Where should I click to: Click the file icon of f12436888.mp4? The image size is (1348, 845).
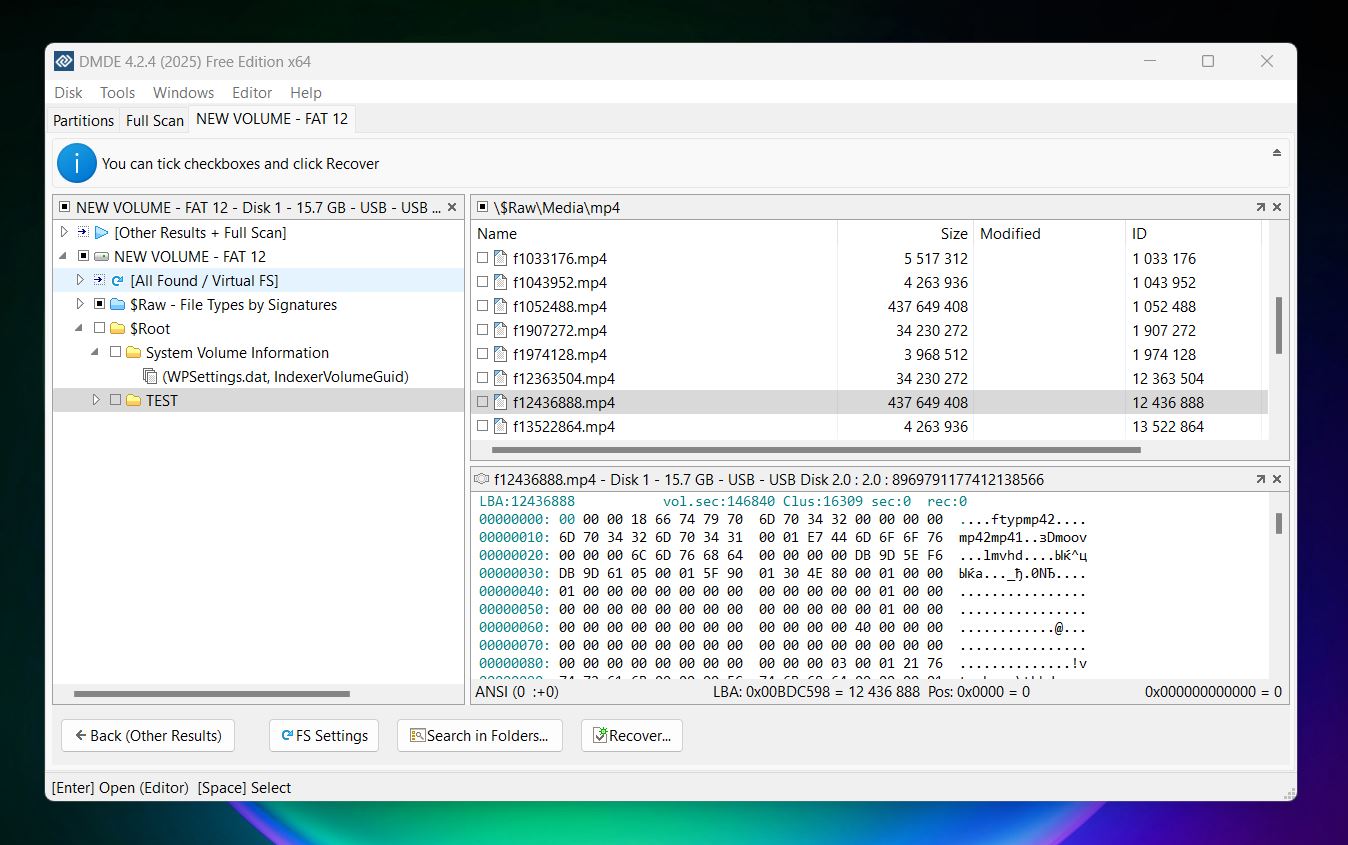pyautogui.click(x=501, y=402)
